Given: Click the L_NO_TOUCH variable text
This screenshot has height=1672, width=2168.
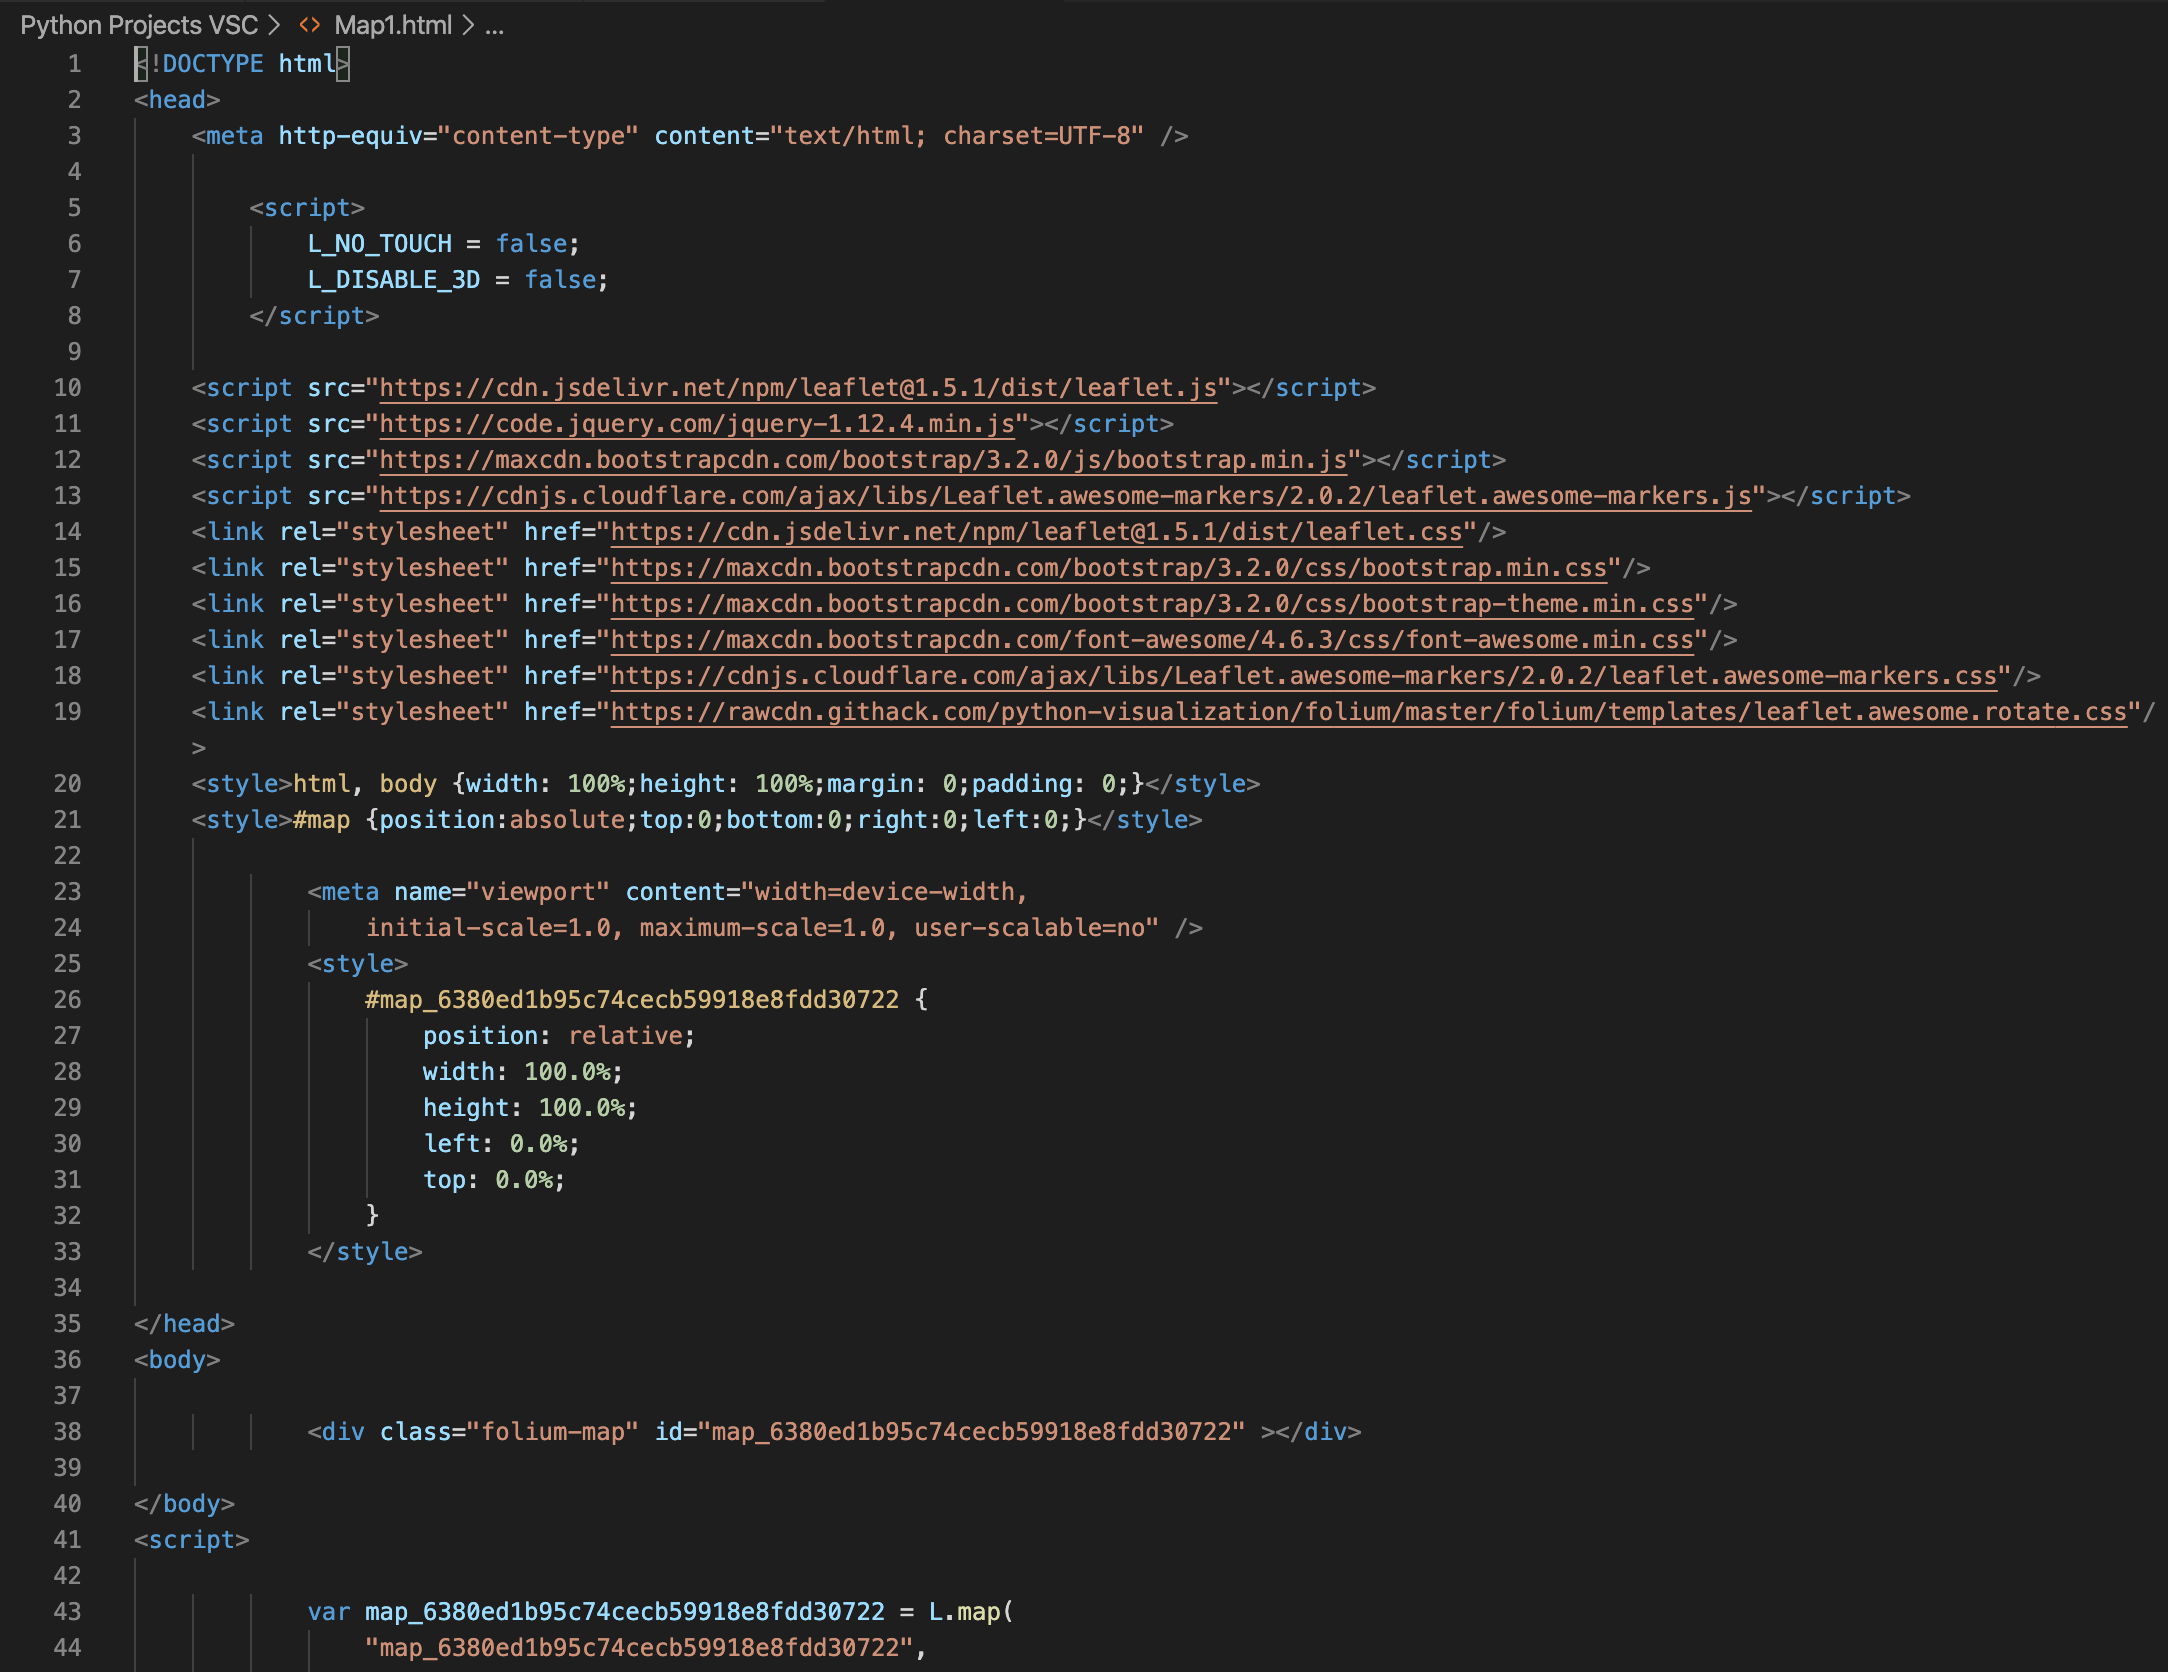Looking at the screenshot, I should pyautogui.click(x=379, y=244).
